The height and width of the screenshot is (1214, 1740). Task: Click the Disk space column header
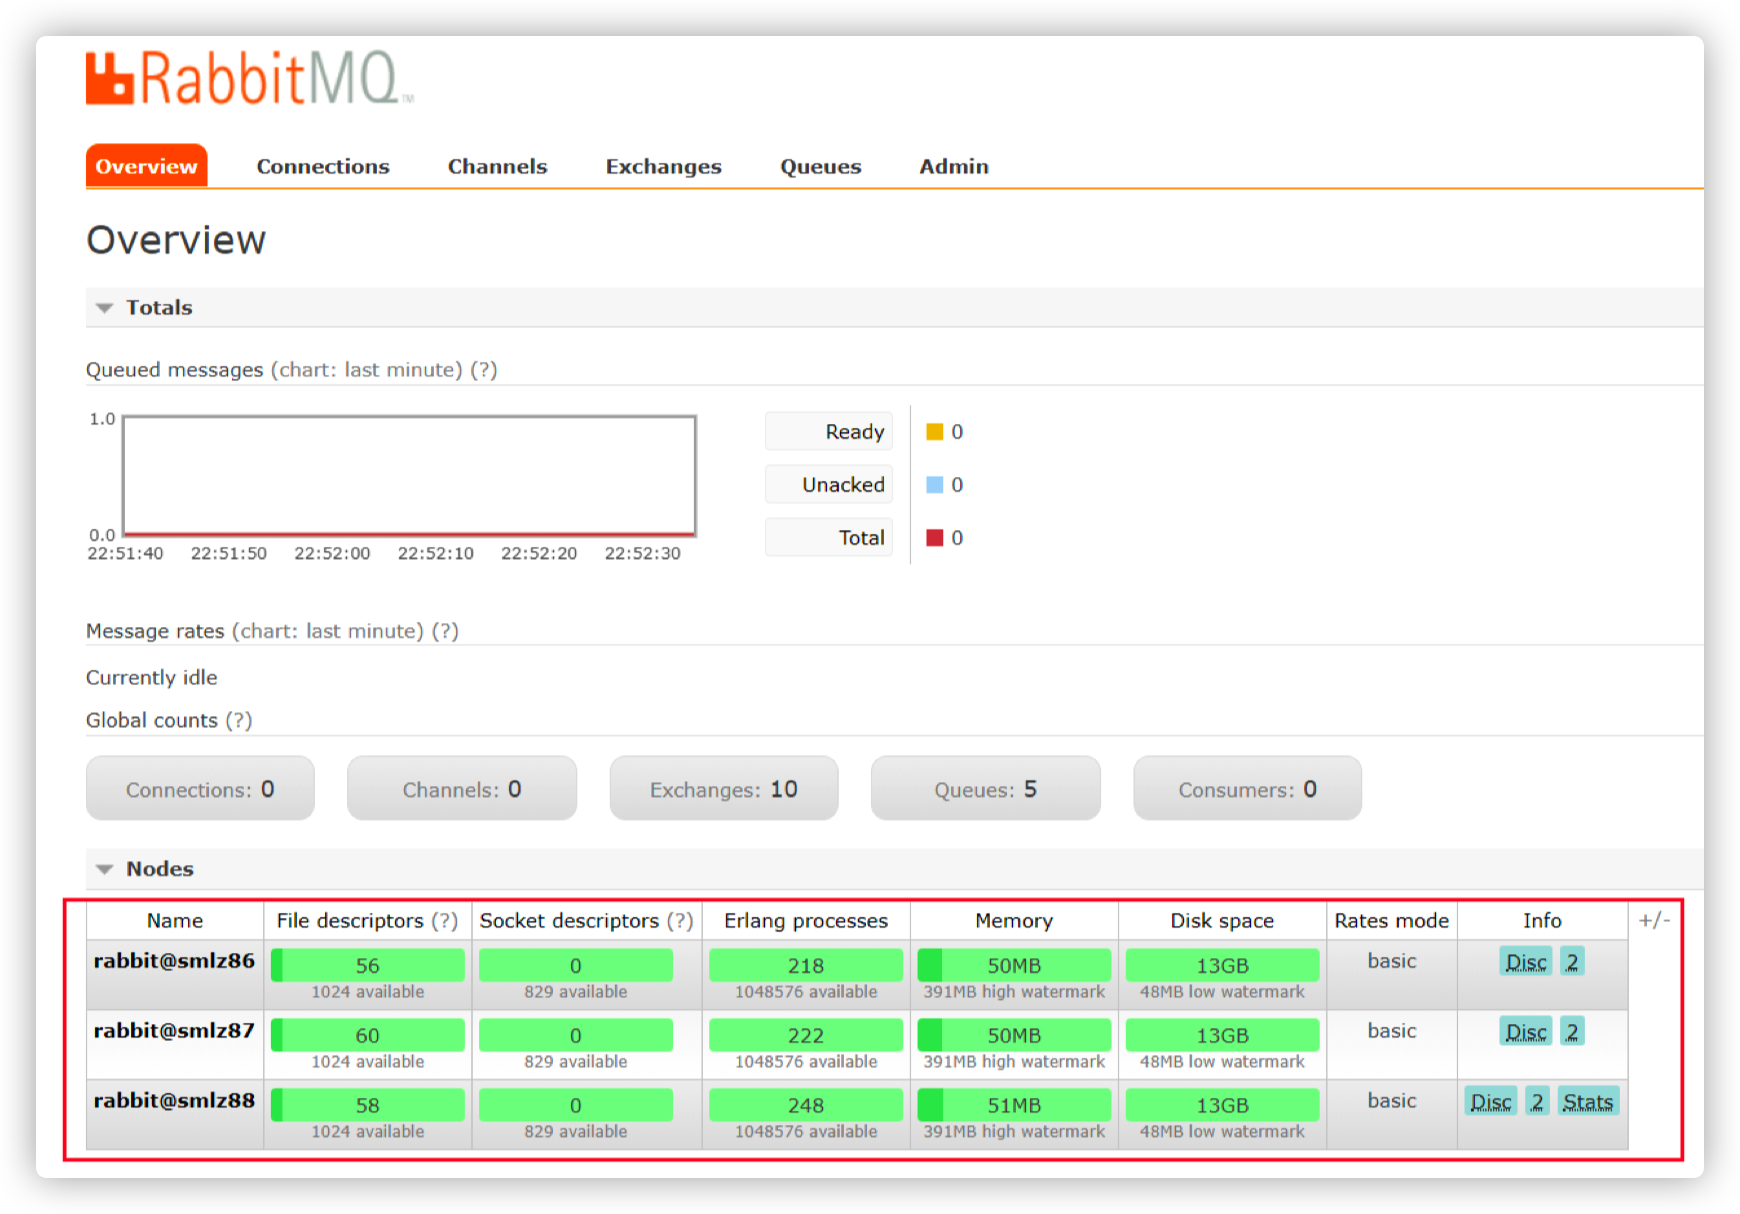tap(1222, 921)
